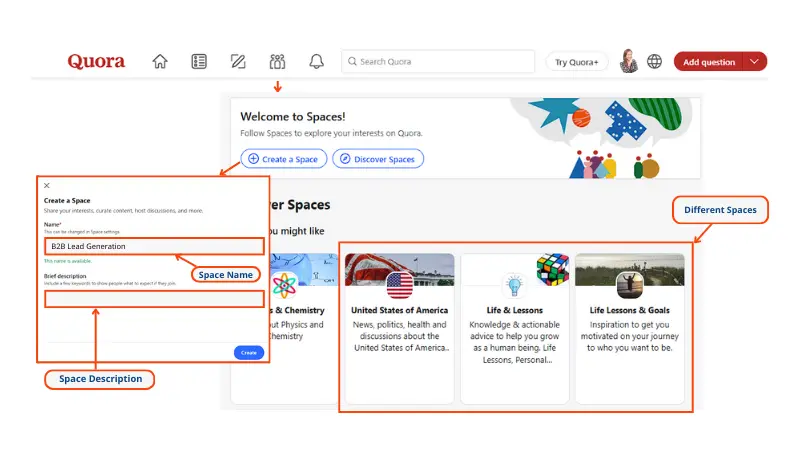This screenshot has height=450, width=800.
Task: Close the Create a Space dialog
Action: pyautogui.click(x=47, y=186)
